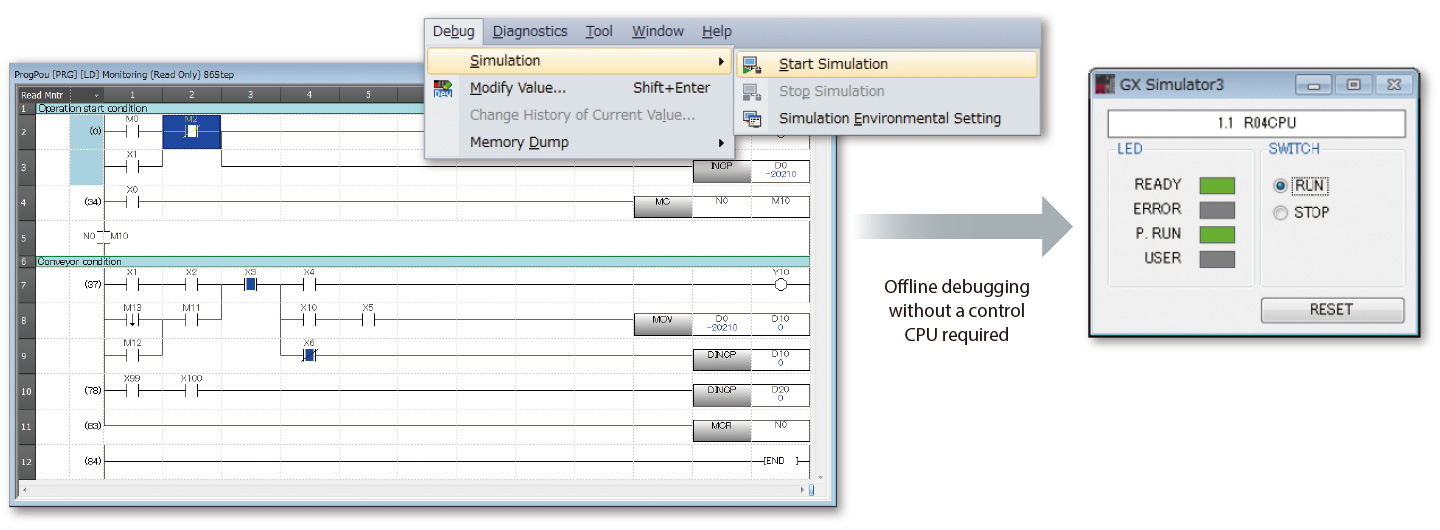Image resolution: width=1440 pixels, height=530 pixels.
Task: Select the highlighted X3 contact
Action: point(250,284)
